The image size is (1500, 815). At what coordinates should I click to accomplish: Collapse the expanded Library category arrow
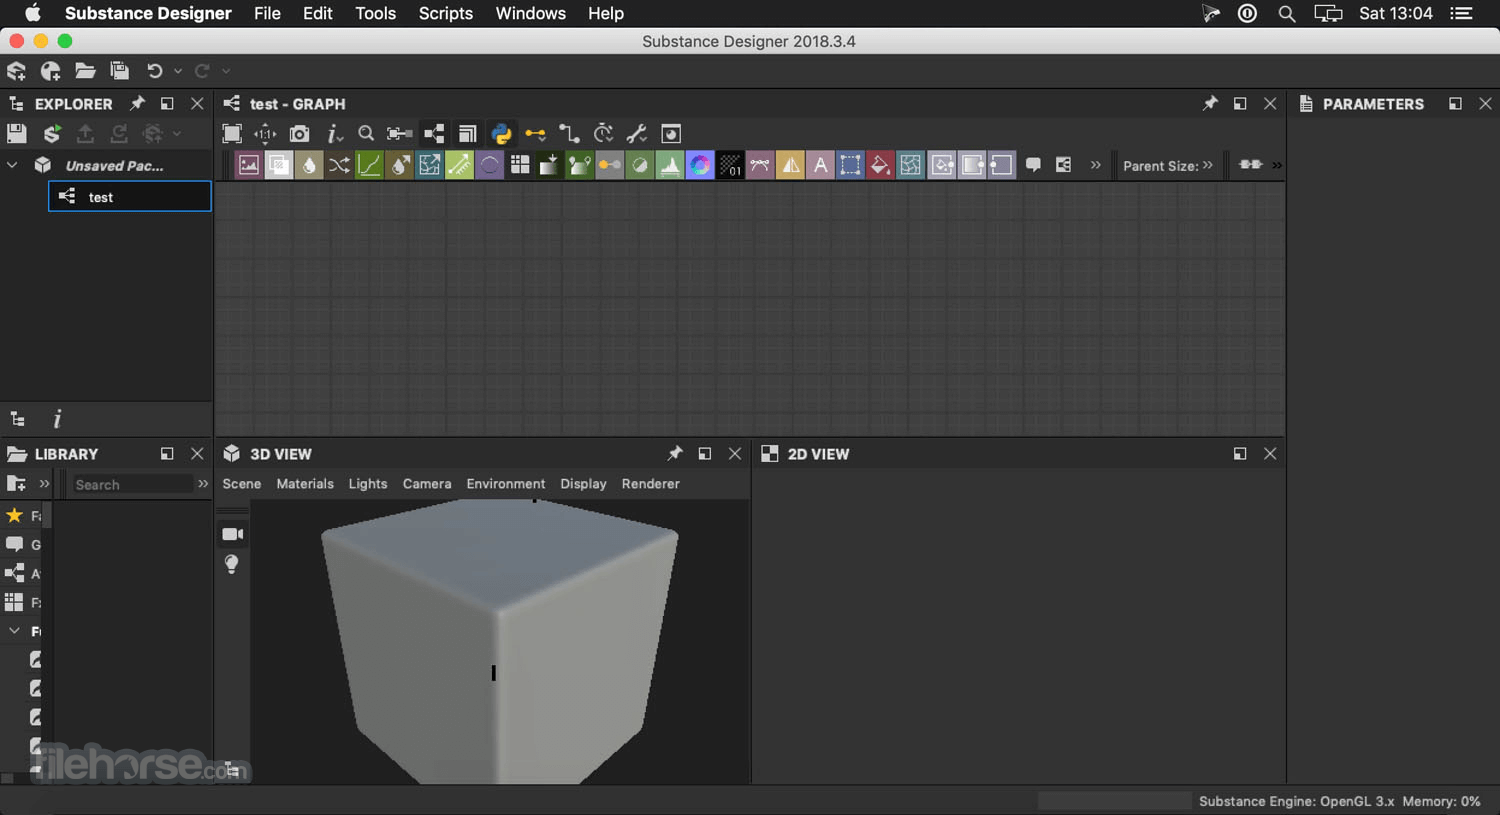pos(14,631)
